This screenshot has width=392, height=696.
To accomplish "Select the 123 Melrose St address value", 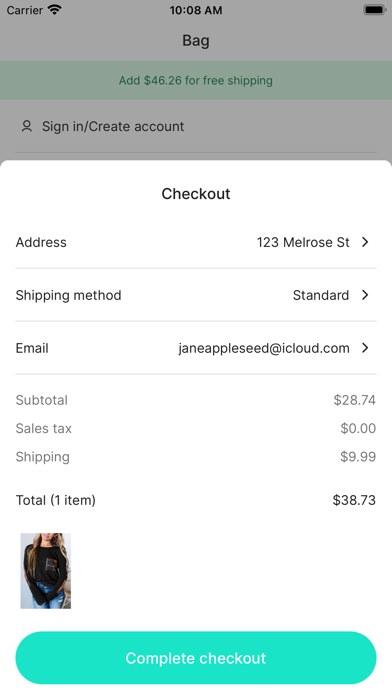I will 303,242.
